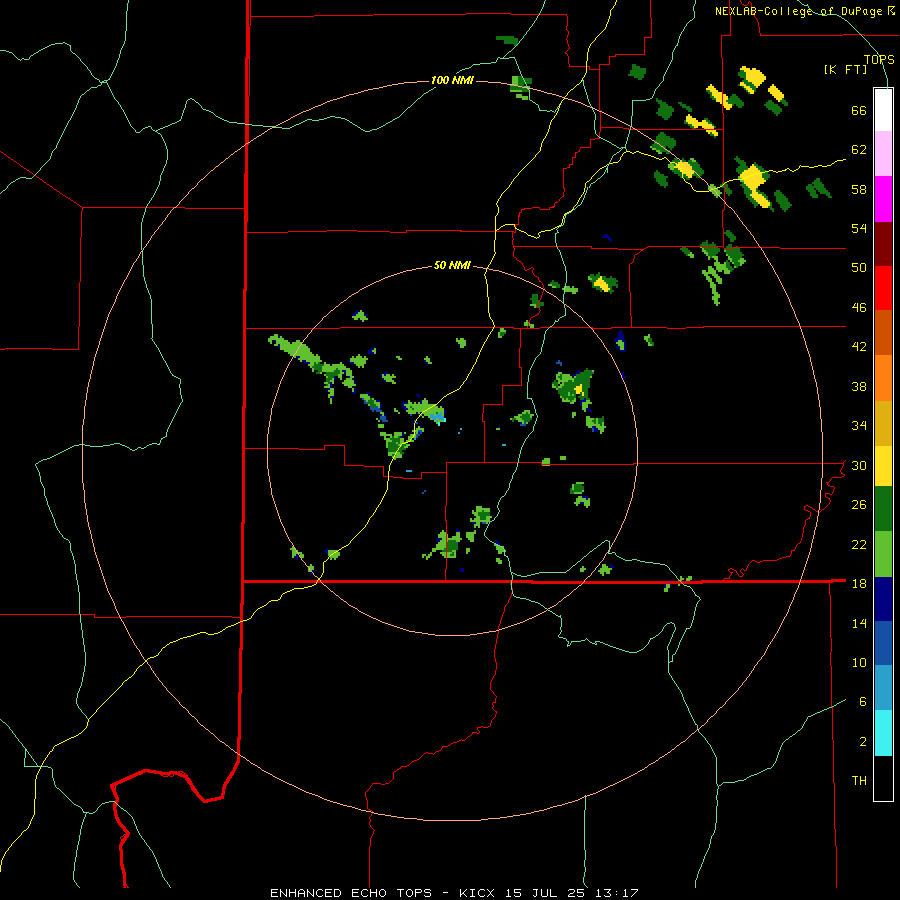900x900 pixels.
Task: Click the black threshold swatch at legend bottom
Action: click(883, 778)
